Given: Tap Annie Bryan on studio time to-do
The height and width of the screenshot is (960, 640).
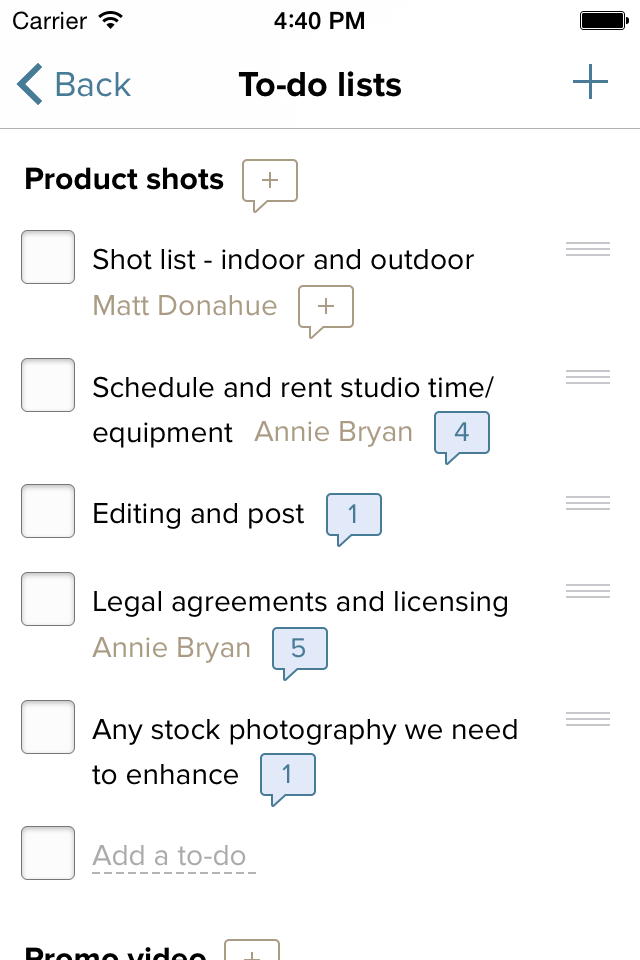Looking at the screenshot, I should (x=334, y=432).
